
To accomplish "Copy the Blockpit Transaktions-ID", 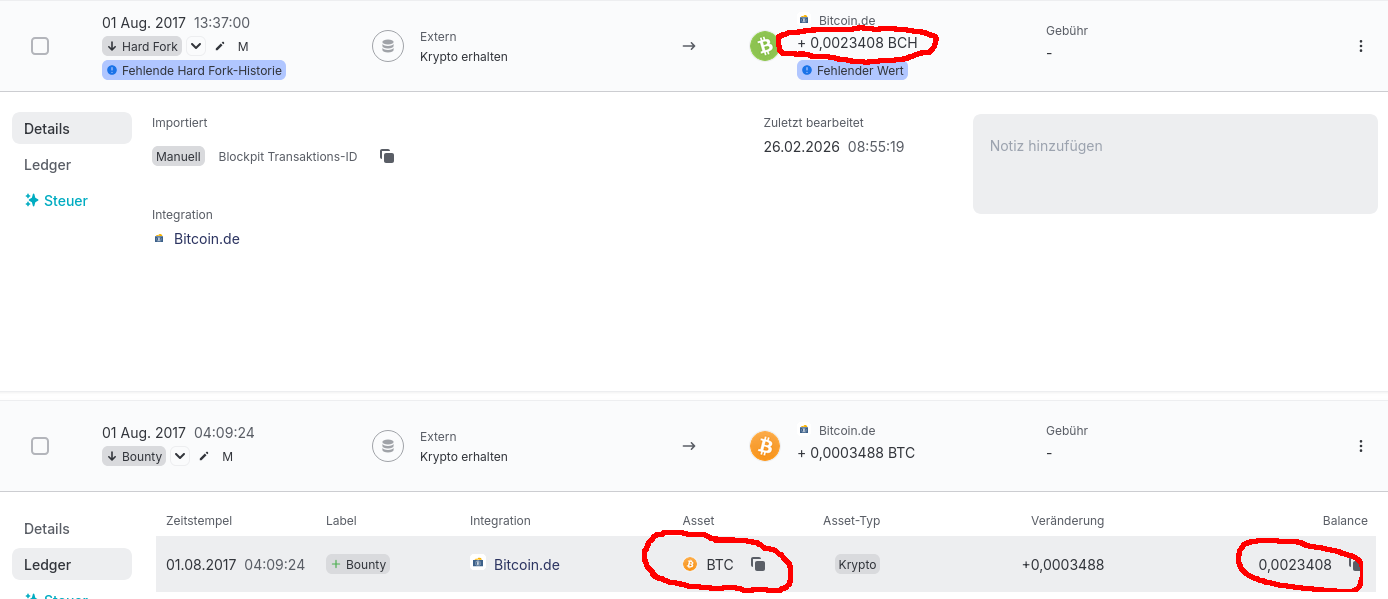I will click(x=387, y=156).
